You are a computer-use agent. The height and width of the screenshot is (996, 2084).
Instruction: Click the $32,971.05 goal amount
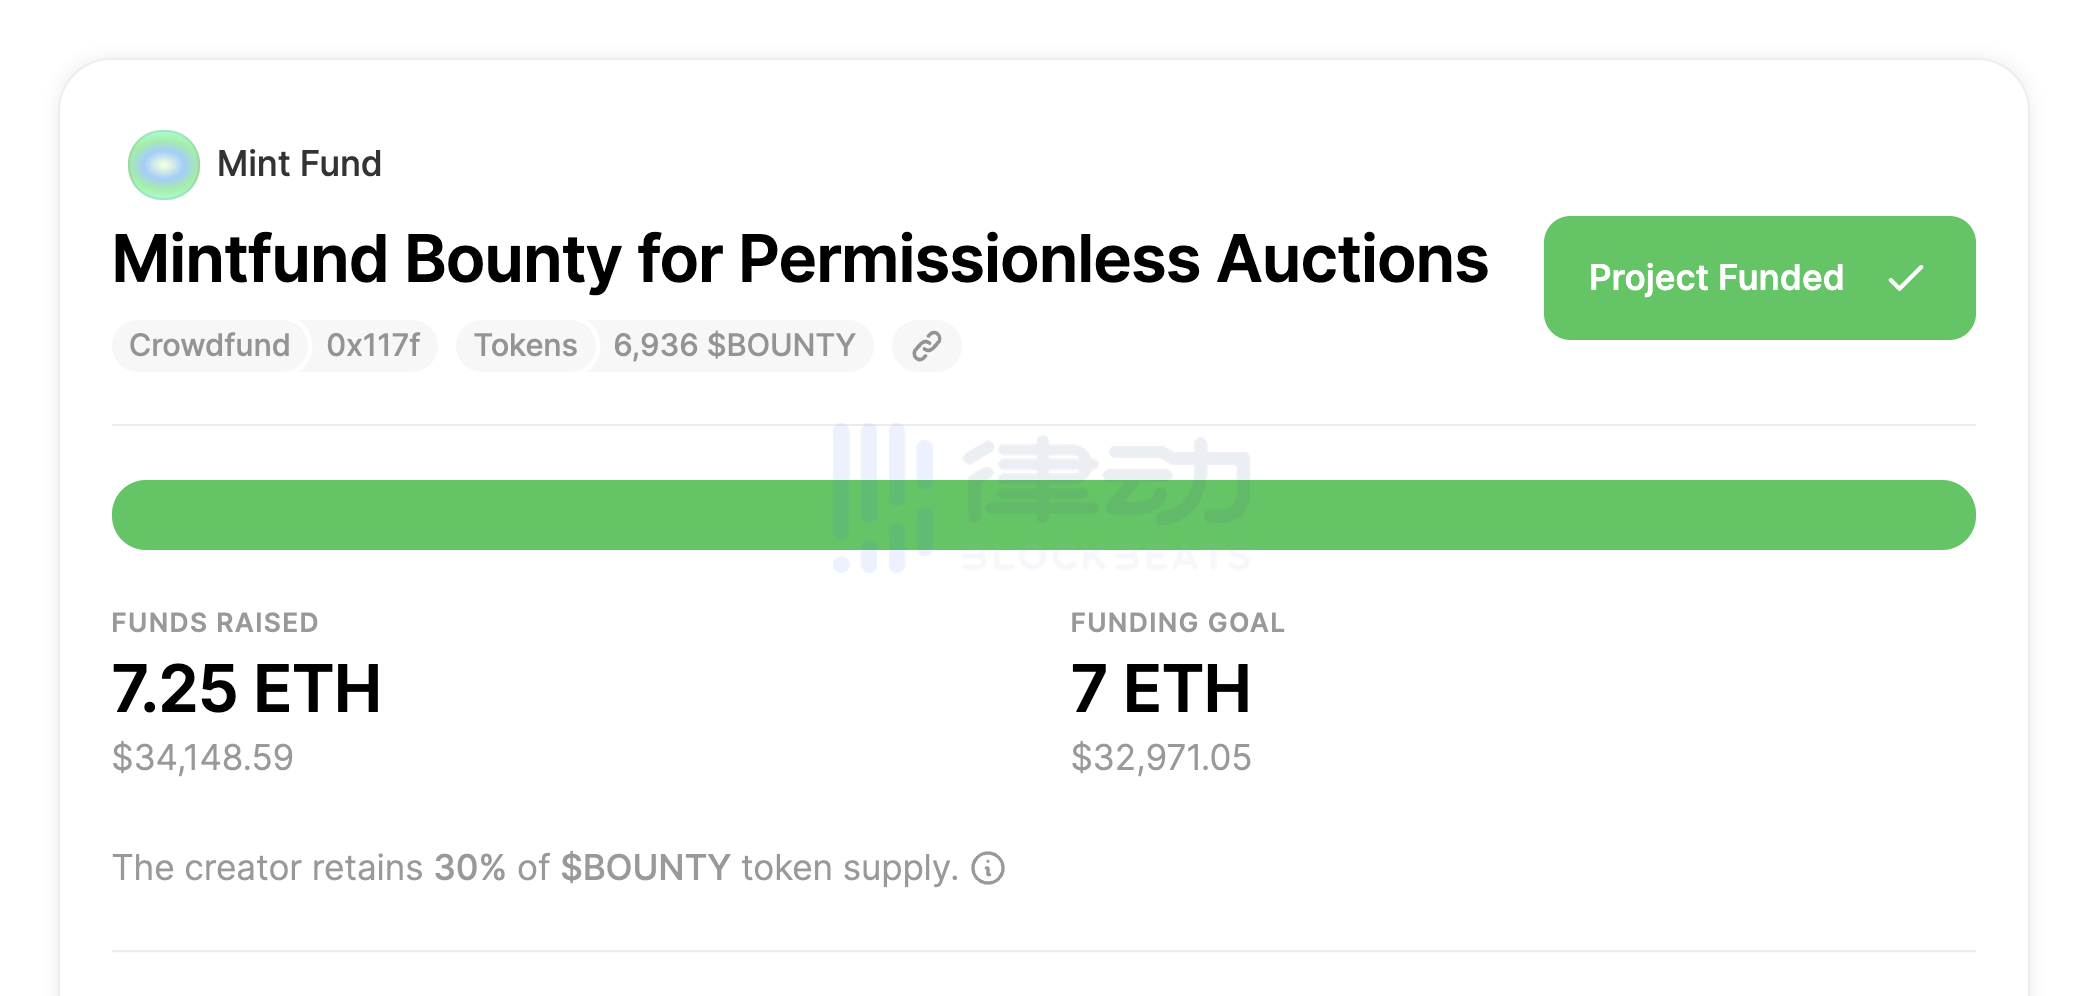click(1161, 758)
